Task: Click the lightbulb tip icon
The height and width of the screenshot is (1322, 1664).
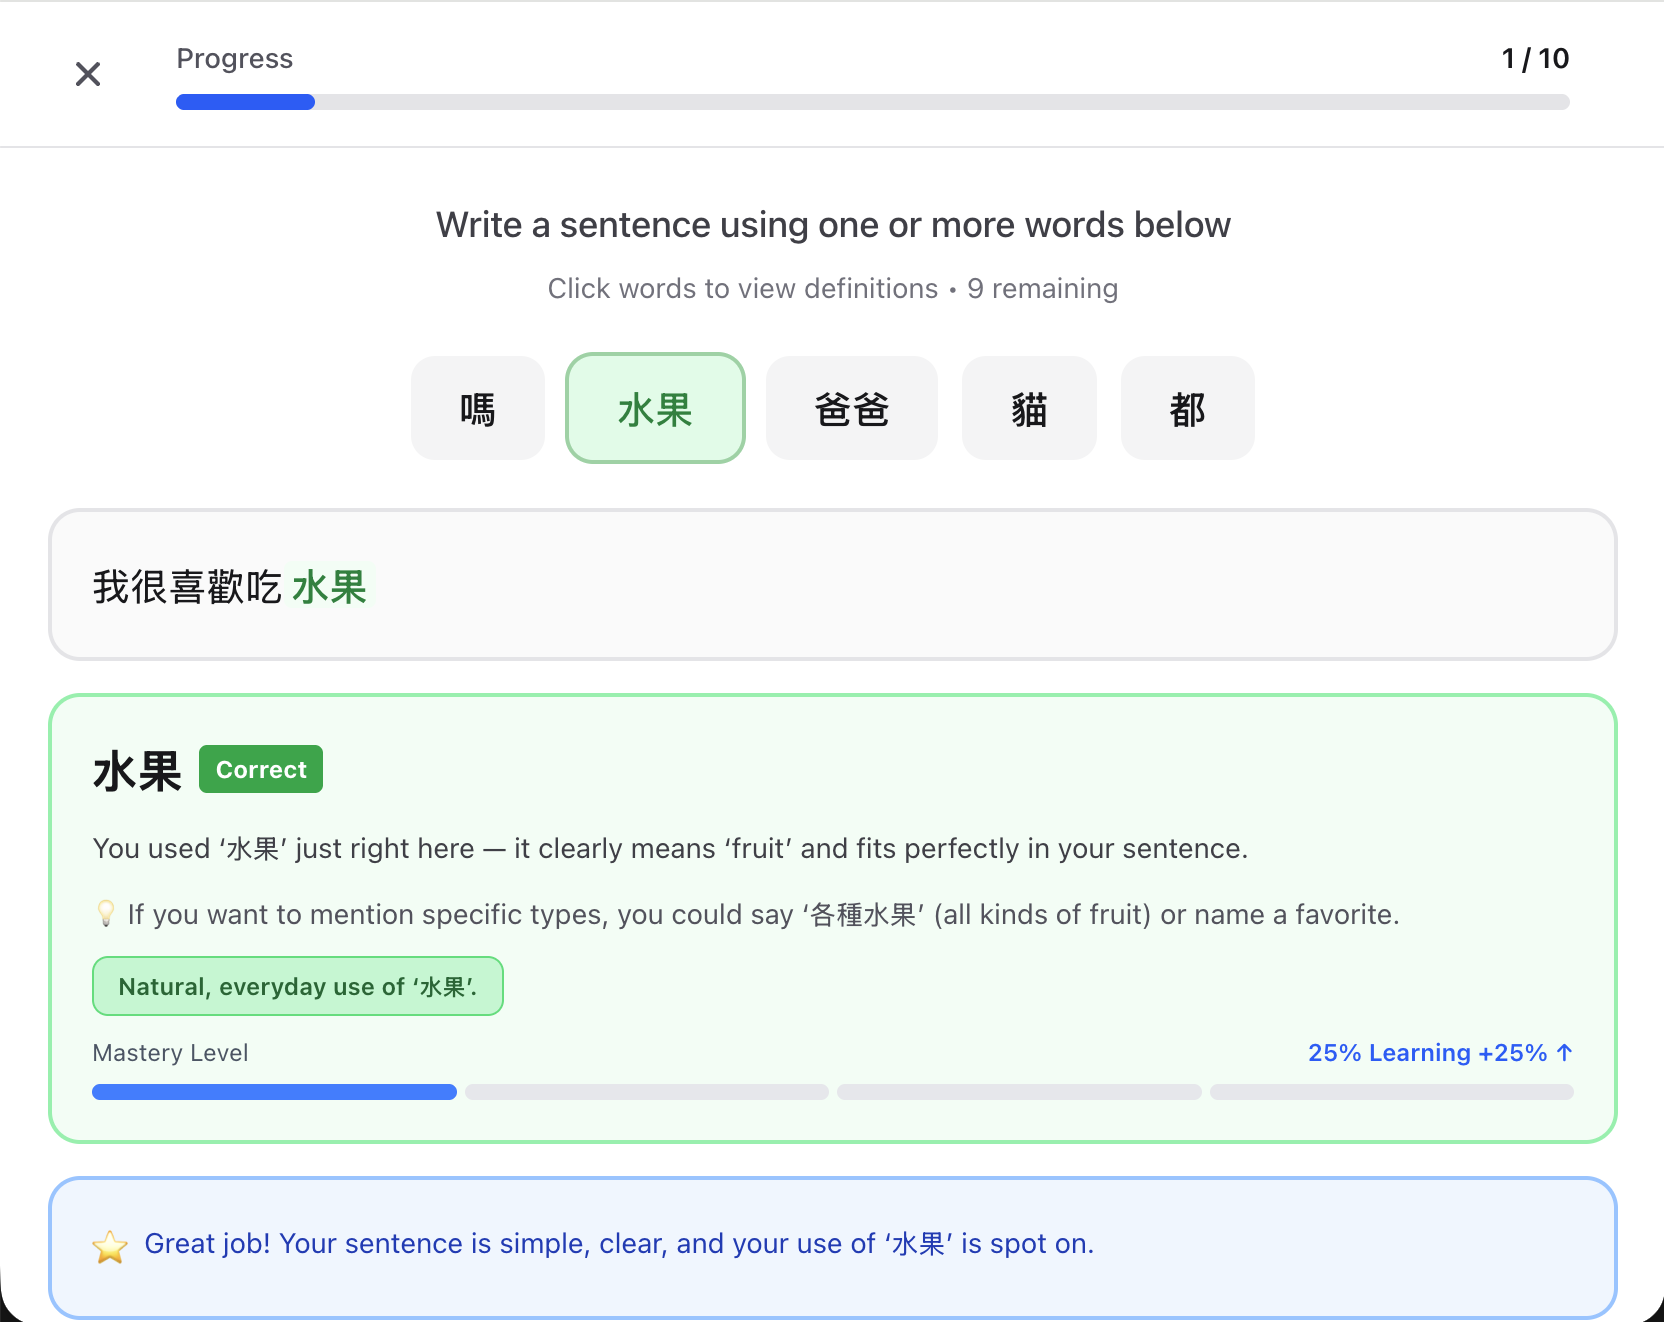Action: click(x=105, y=914)
